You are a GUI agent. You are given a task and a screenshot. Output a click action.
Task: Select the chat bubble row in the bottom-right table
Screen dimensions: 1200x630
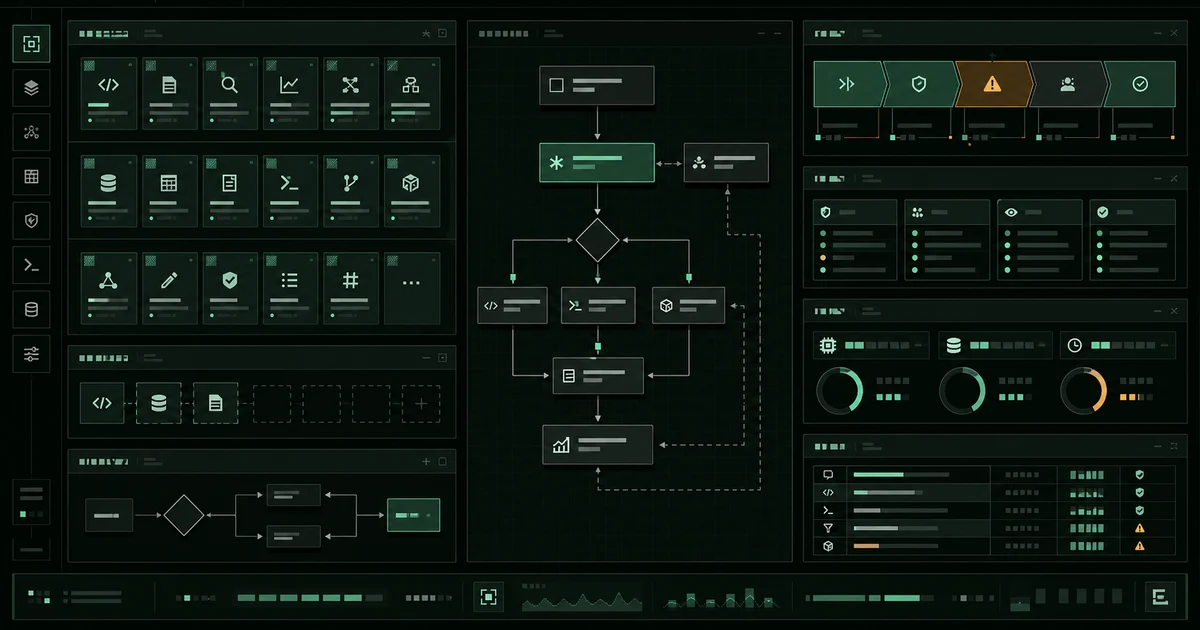pyautogui.click(x=995, y=475)
